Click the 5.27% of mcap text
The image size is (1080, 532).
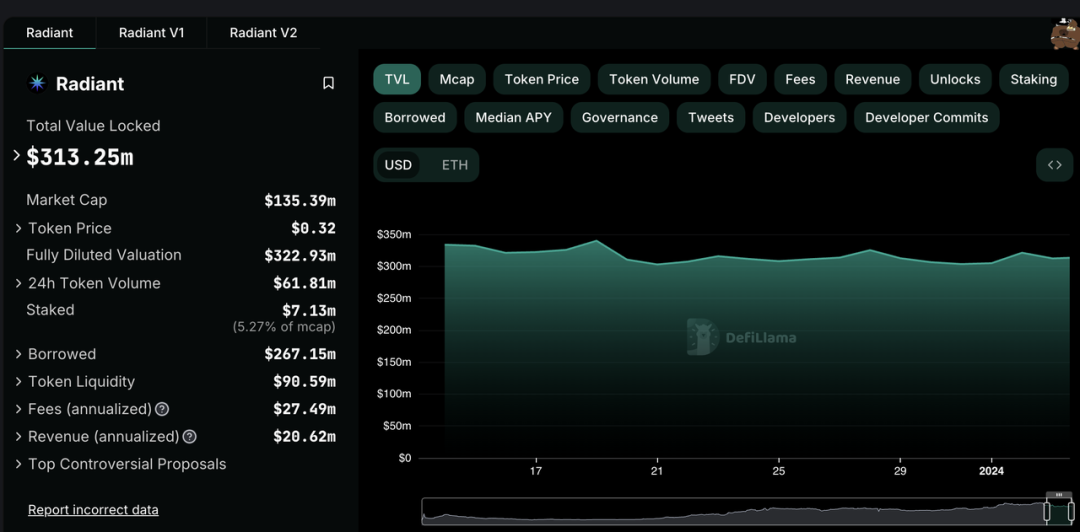point(284,327)
